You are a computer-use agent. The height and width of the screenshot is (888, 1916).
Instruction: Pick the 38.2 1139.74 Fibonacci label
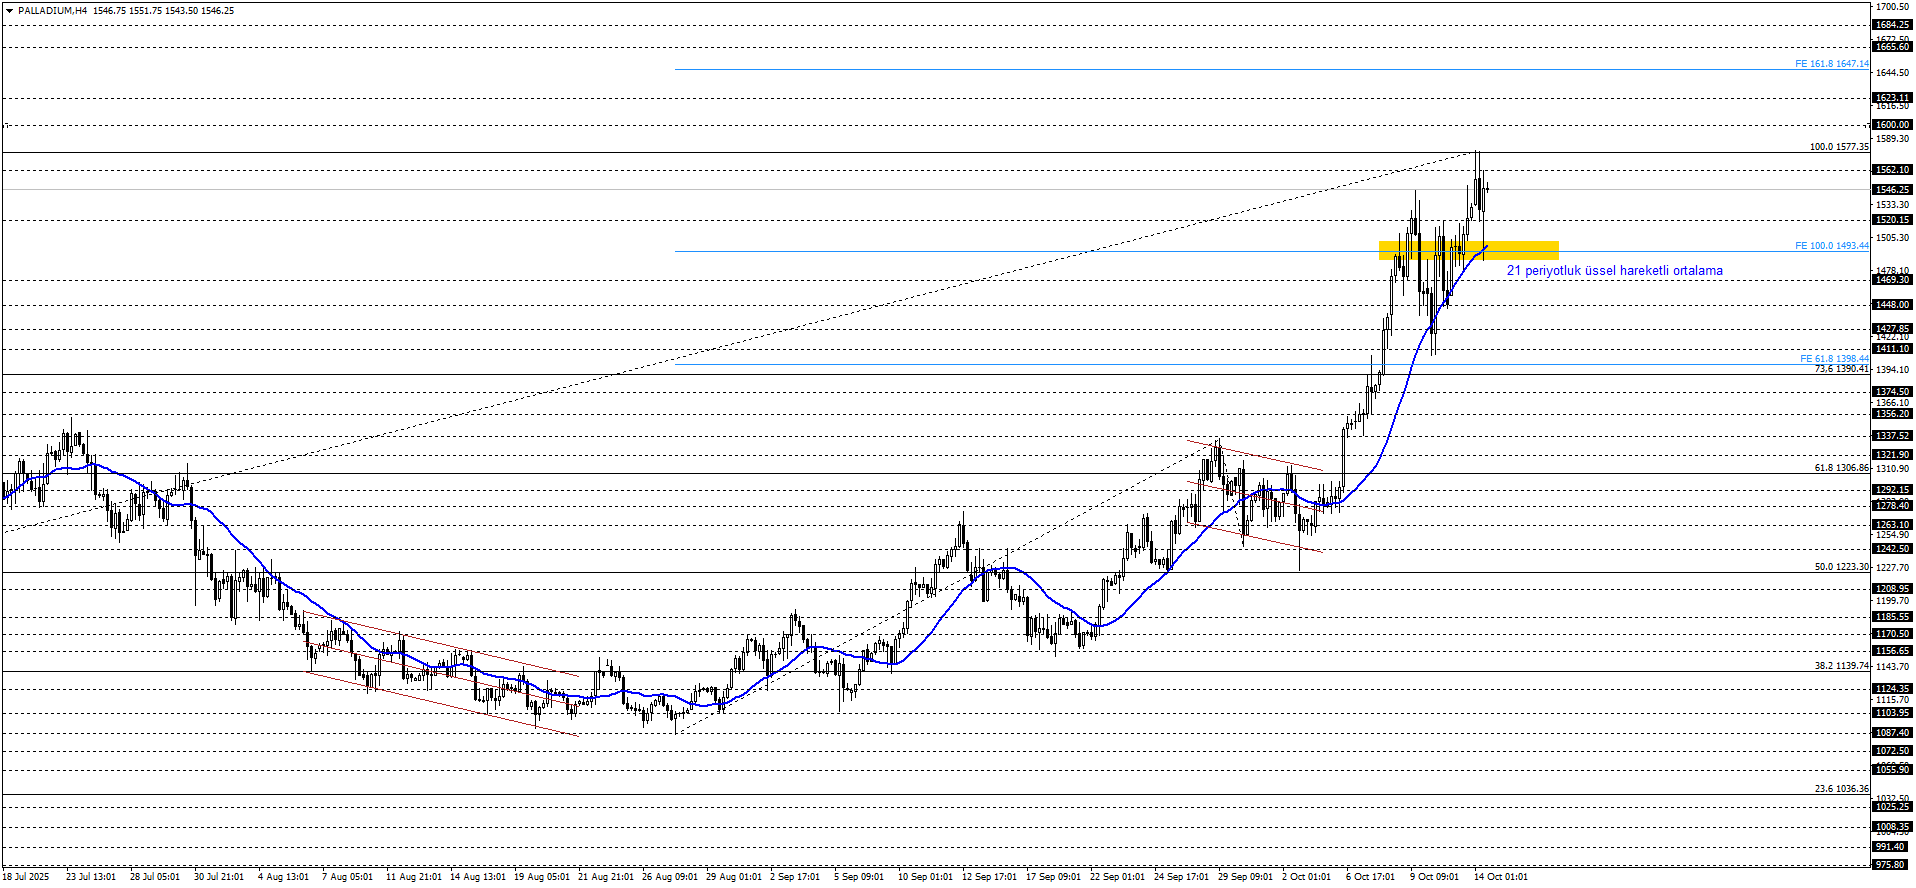click(x=1840, y=666)
